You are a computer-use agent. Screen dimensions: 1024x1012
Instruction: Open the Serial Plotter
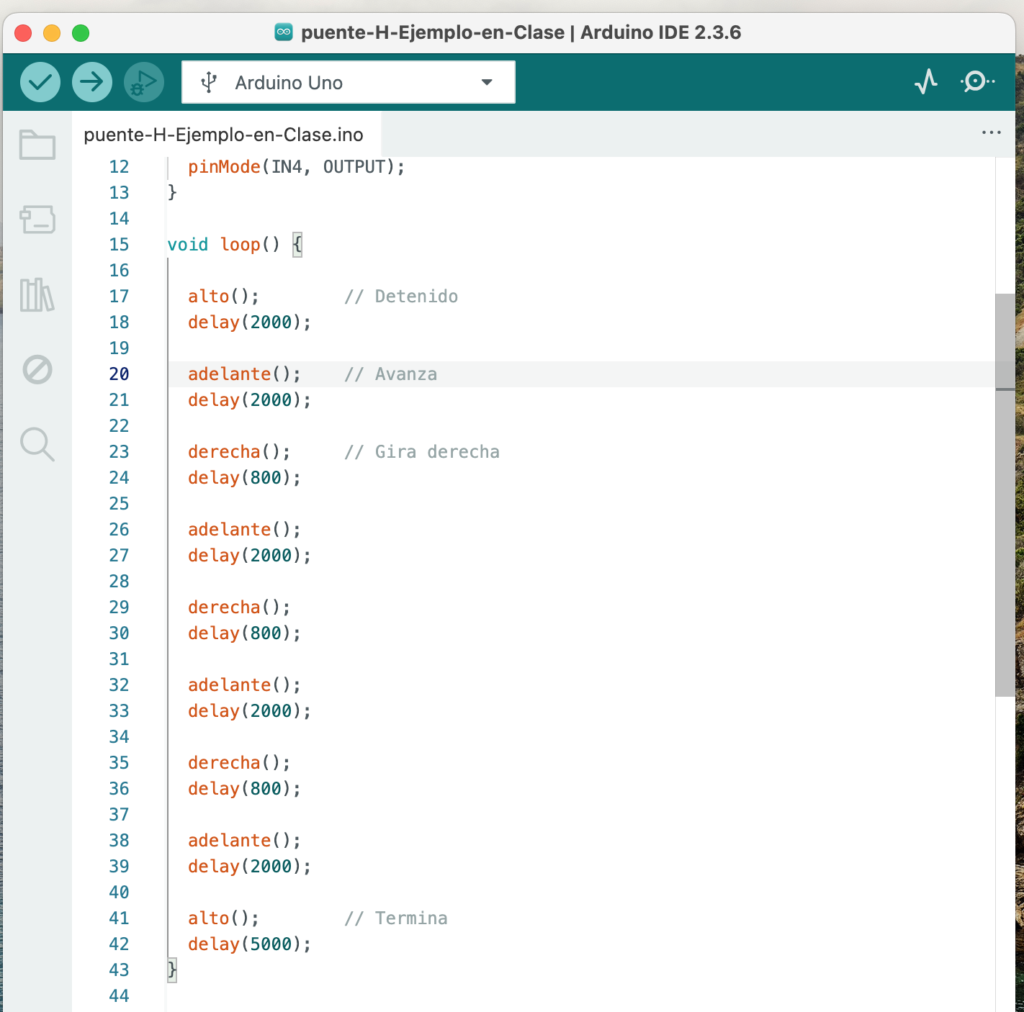[x=926, y=82]
